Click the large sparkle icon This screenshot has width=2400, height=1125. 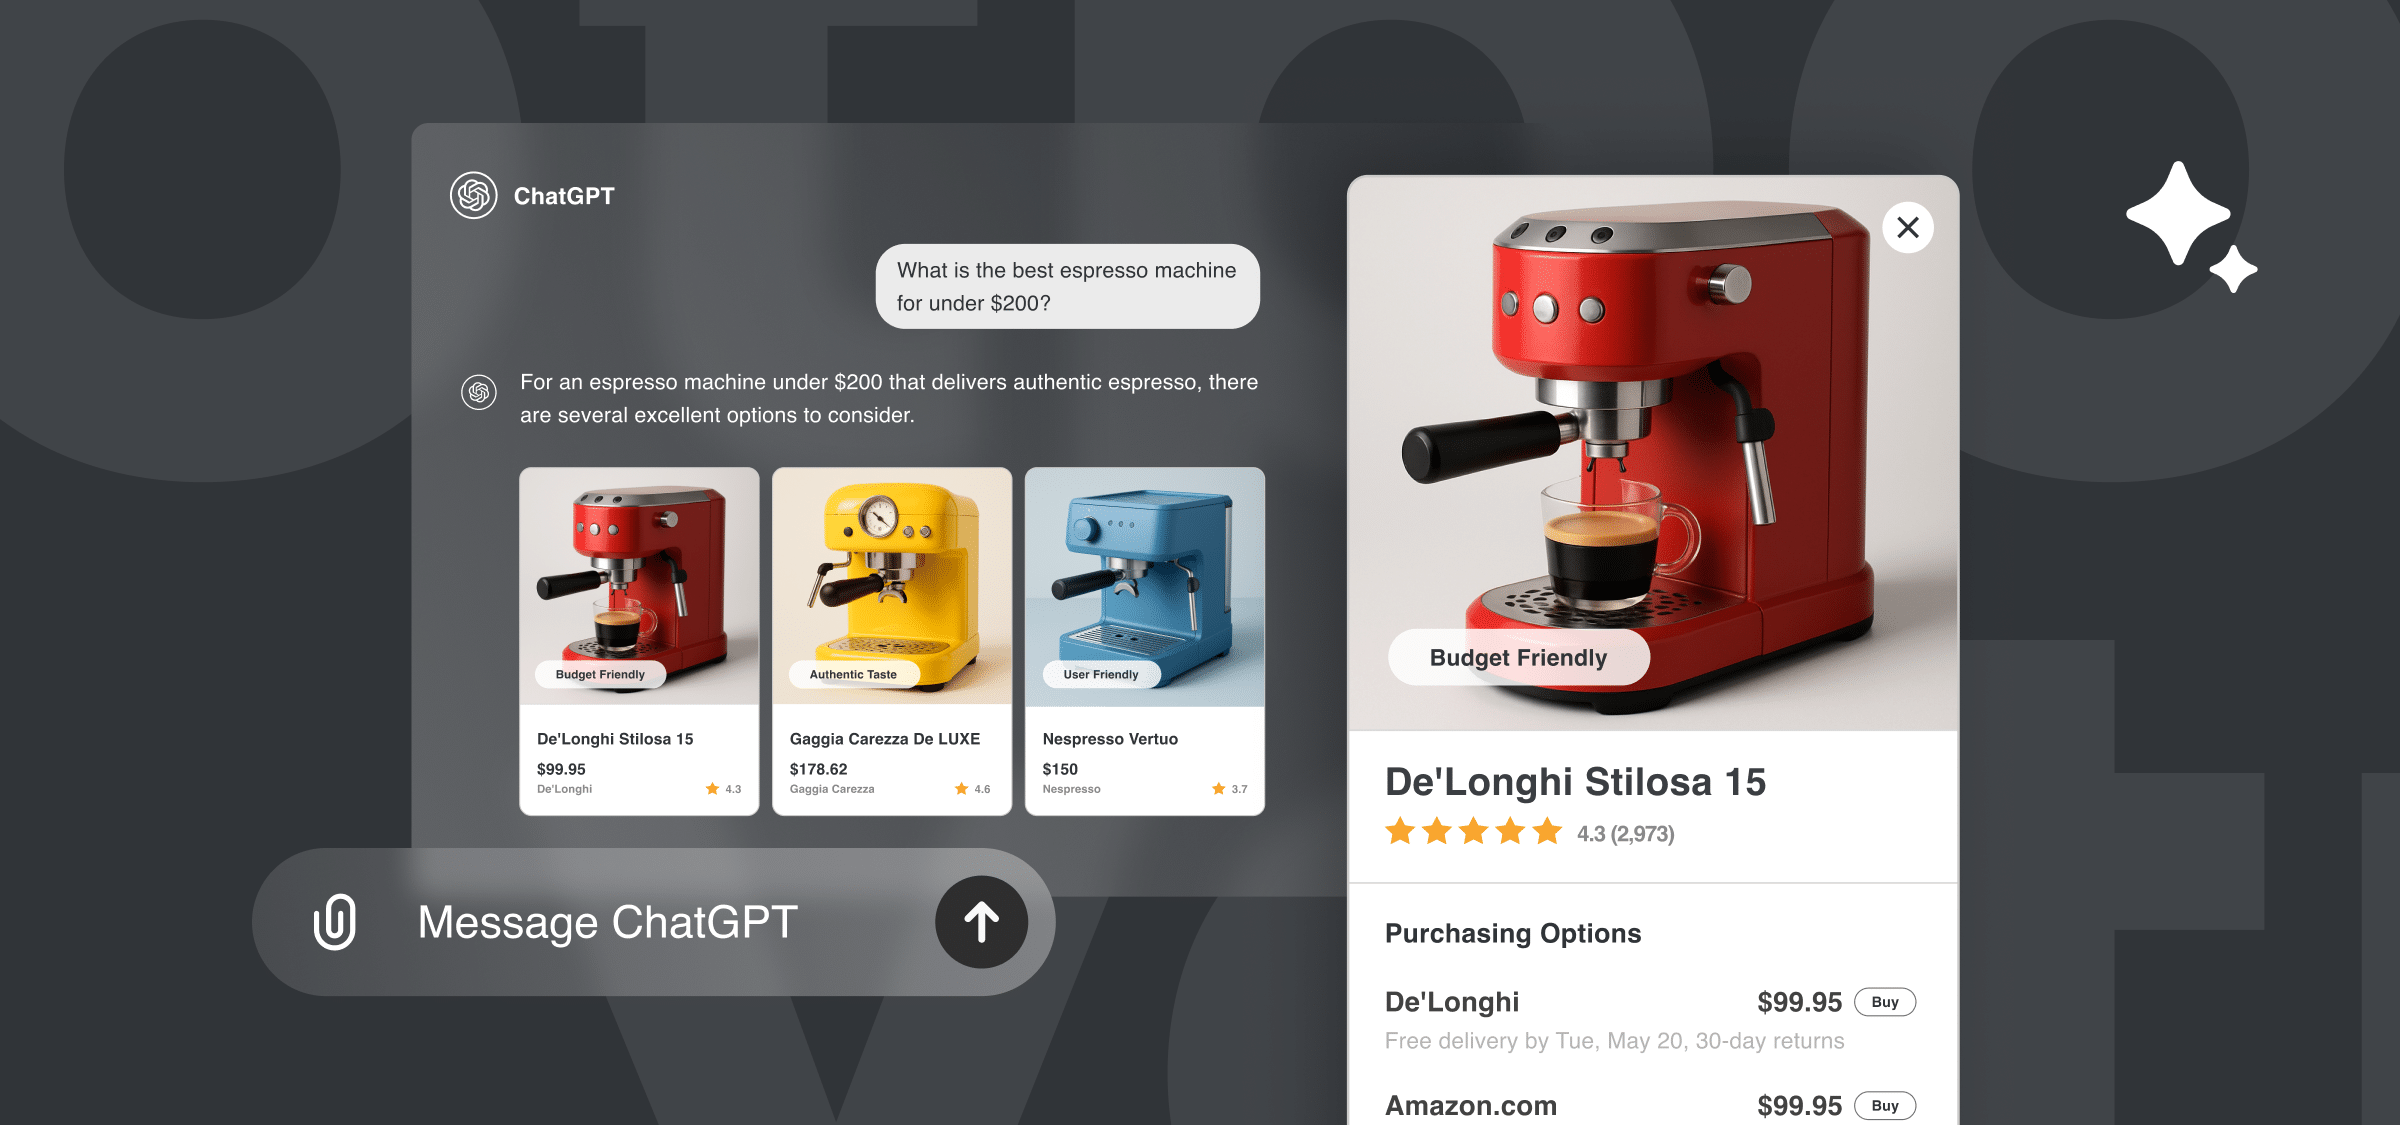click(x=2178, y=213)
